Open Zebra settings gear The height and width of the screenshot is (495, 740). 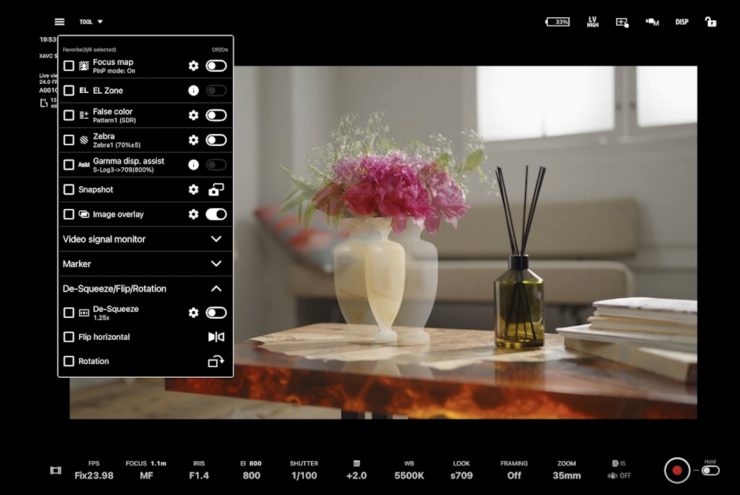193,140
